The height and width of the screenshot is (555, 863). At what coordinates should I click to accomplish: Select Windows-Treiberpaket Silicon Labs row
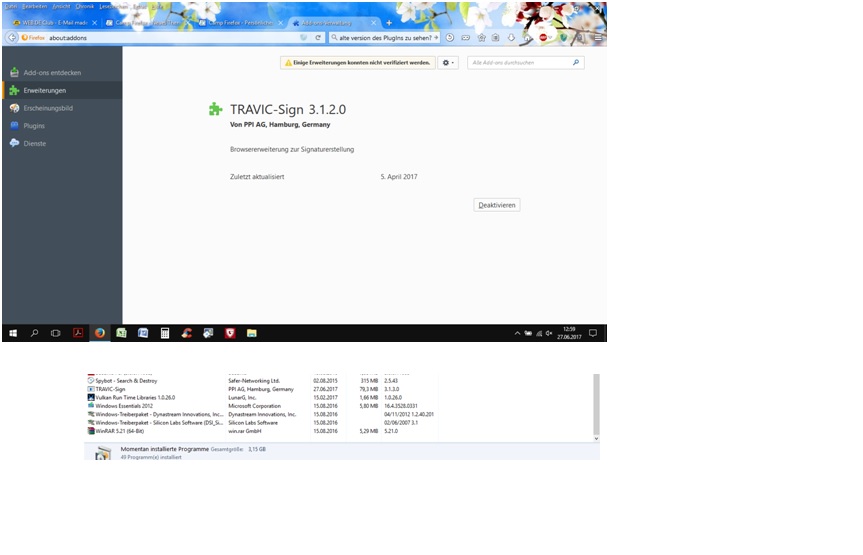tap(261, 423)
